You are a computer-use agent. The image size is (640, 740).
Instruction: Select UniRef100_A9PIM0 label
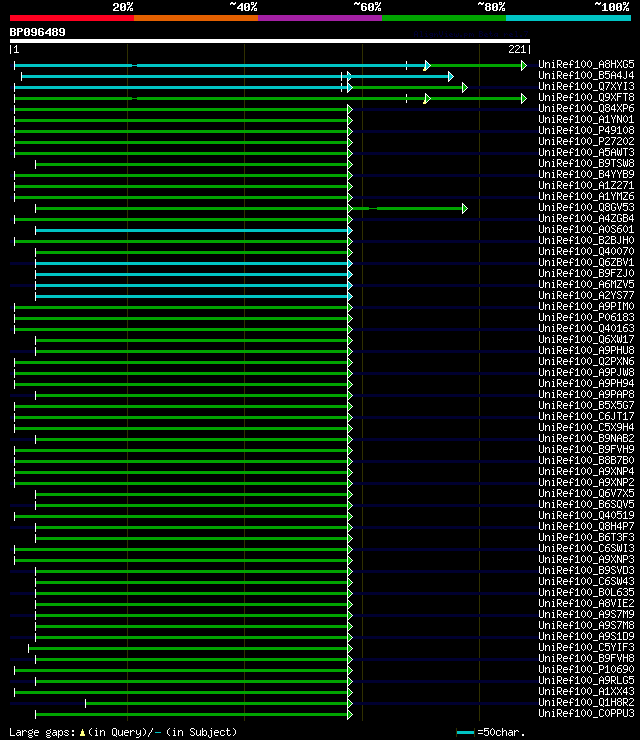586,306
